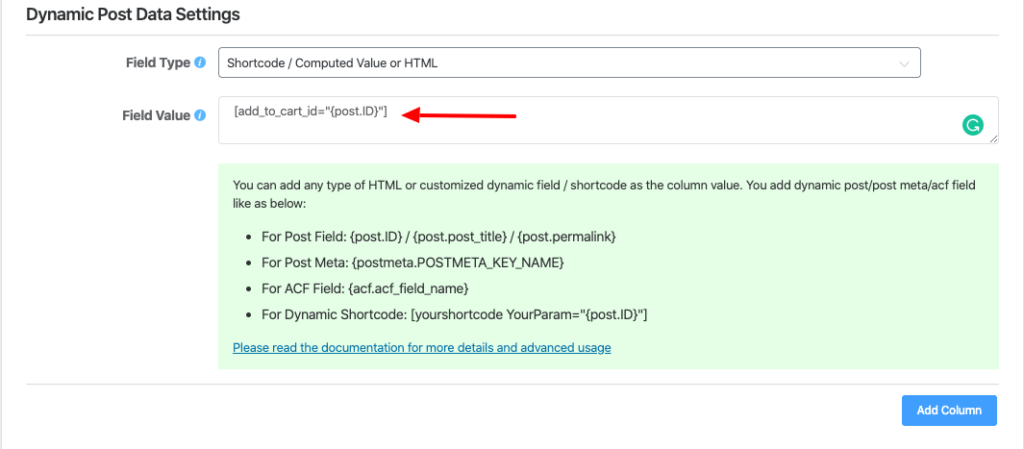
Task: Open the documentation and advanced usage link
Action: [421, 348]
